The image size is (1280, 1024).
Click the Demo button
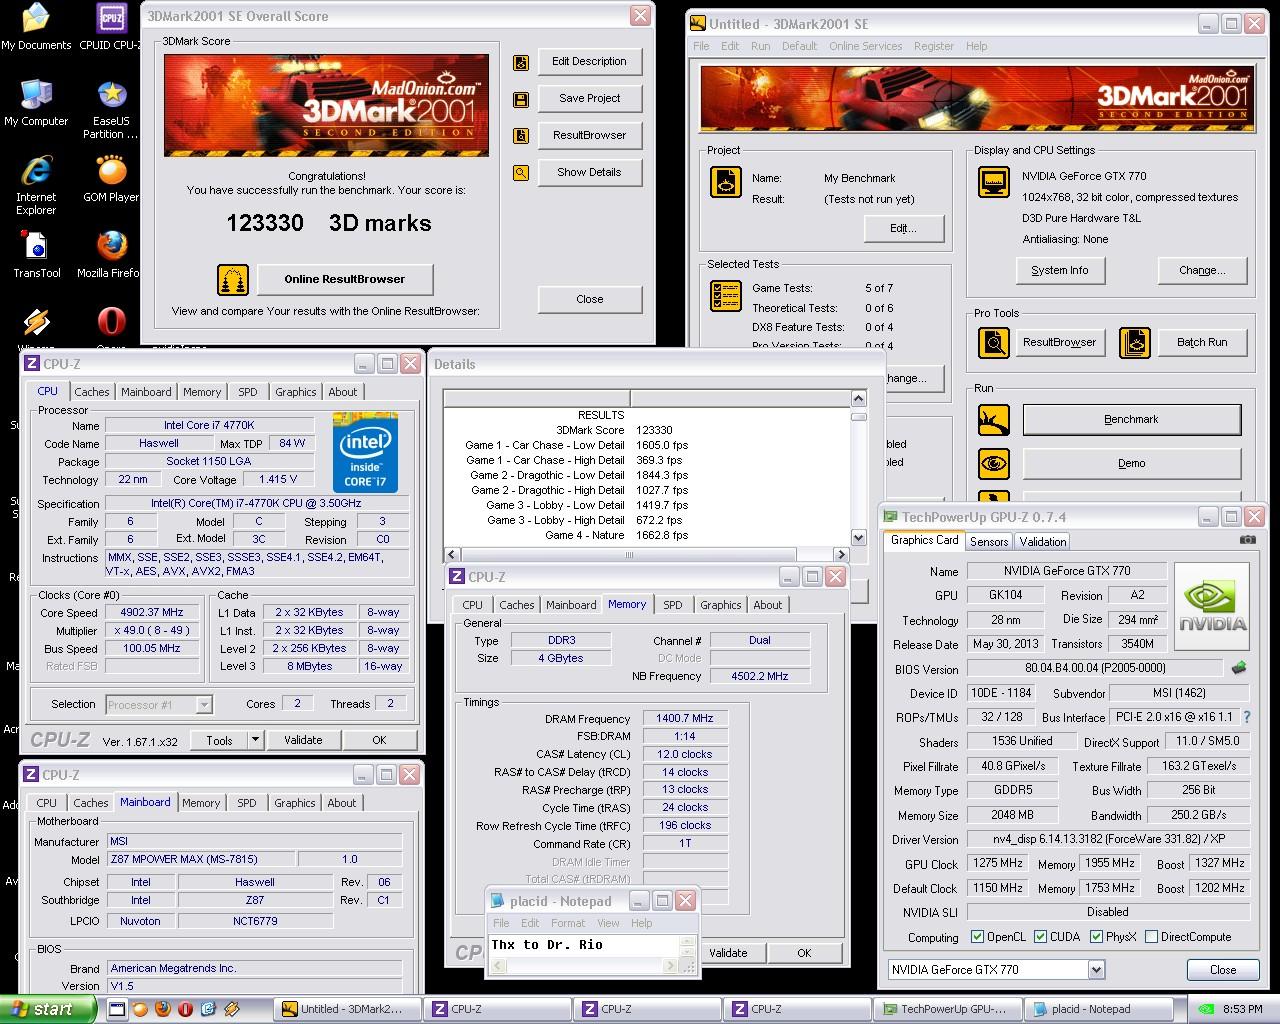click(1131, 464)
